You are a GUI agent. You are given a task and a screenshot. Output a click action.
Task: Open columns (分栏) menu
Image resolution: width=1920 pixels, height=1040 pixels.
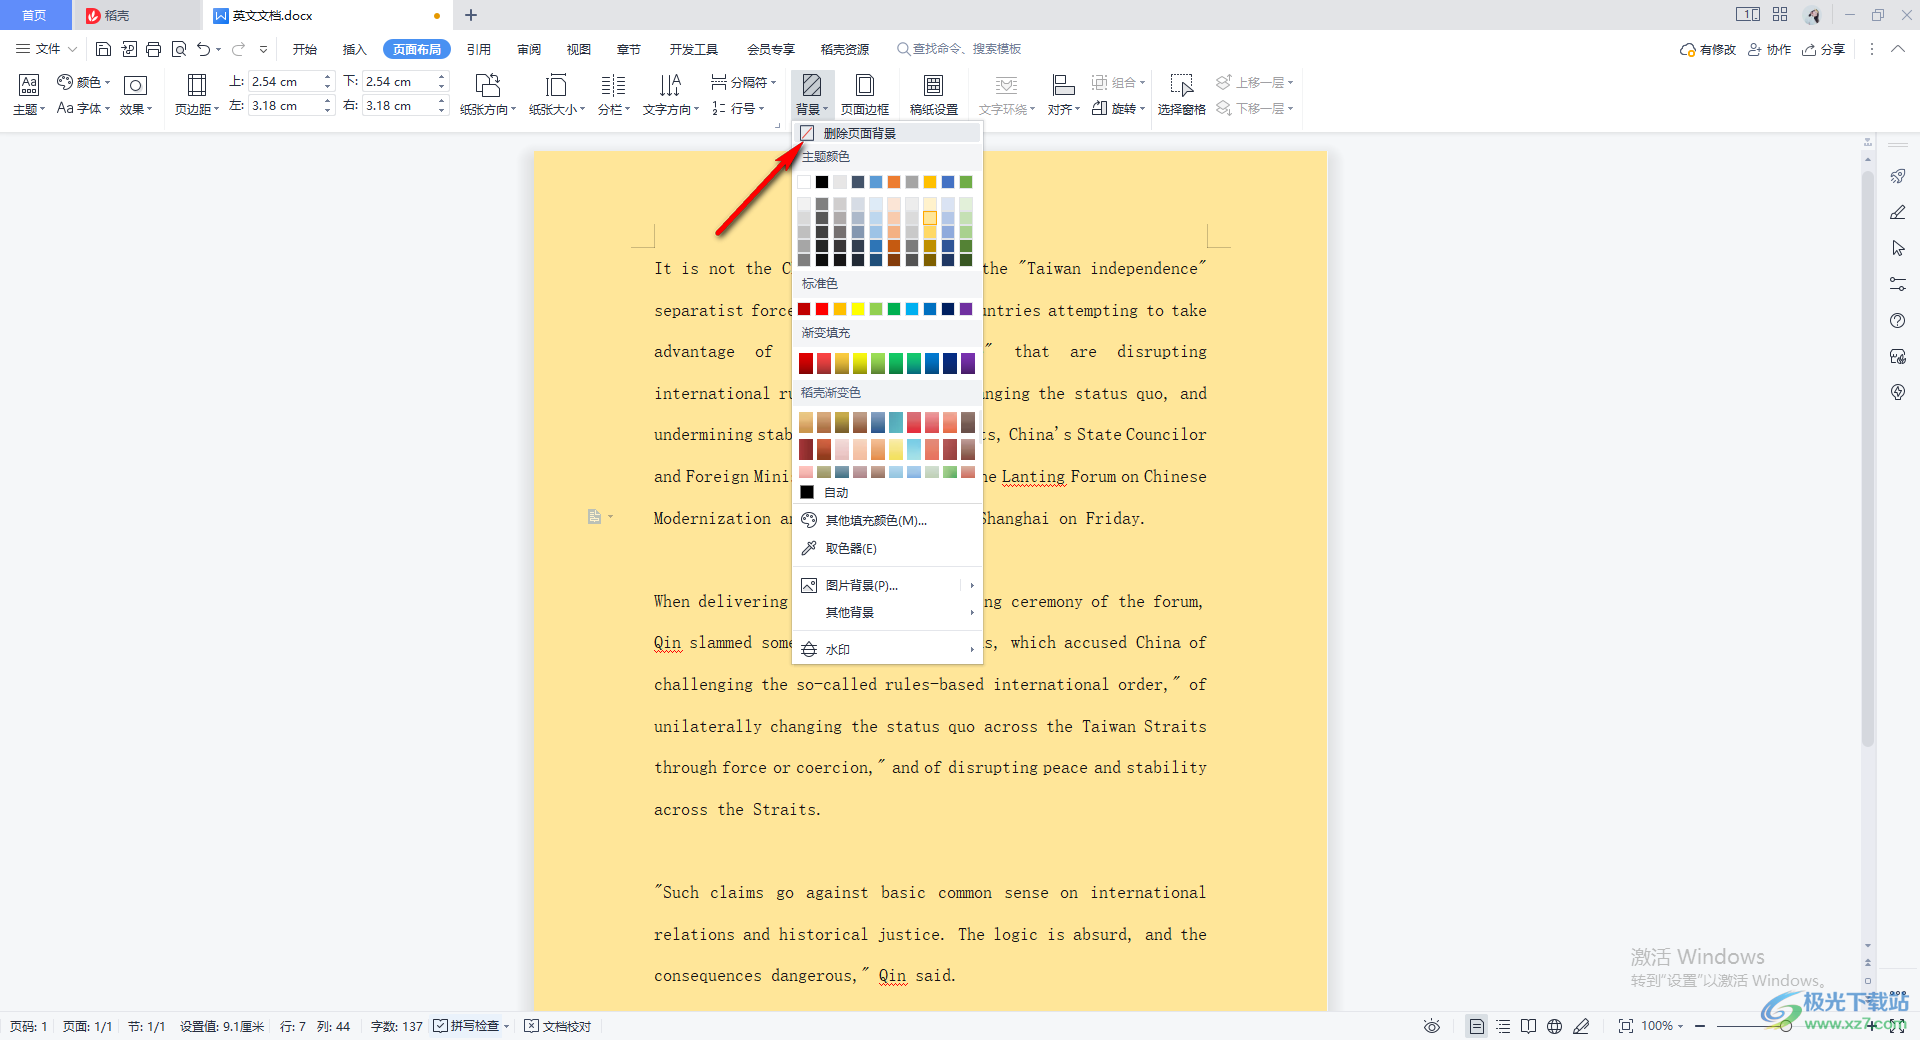614,94
